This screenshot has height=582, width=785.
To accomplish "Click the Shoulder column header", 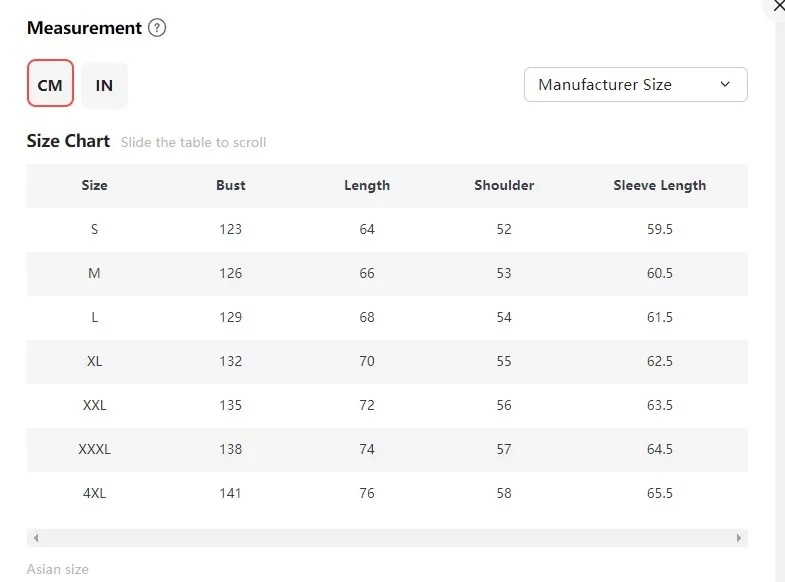I will [x=504, y=185].
